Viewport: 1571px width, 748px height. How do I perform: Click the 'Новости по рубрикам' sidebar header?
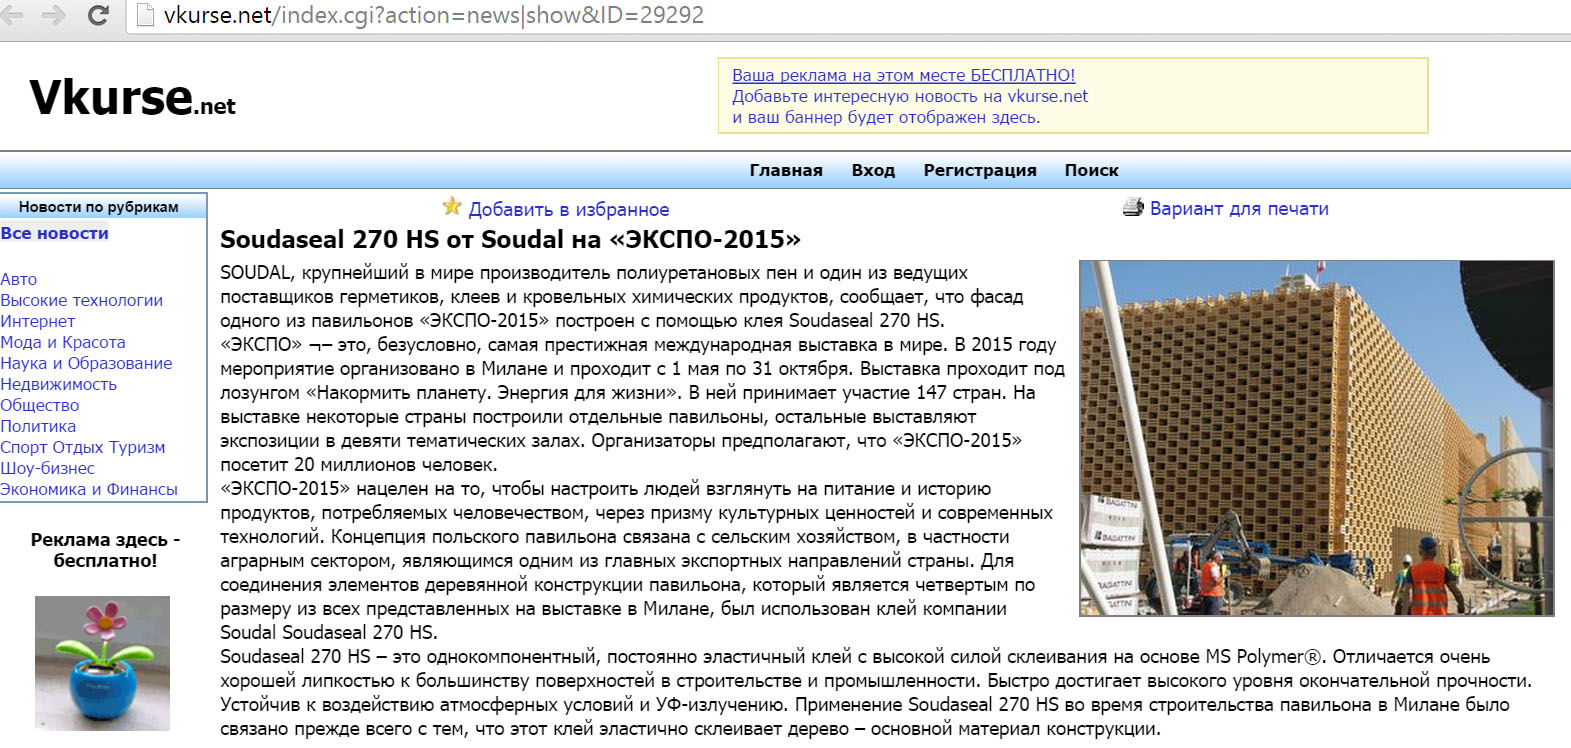99,207
